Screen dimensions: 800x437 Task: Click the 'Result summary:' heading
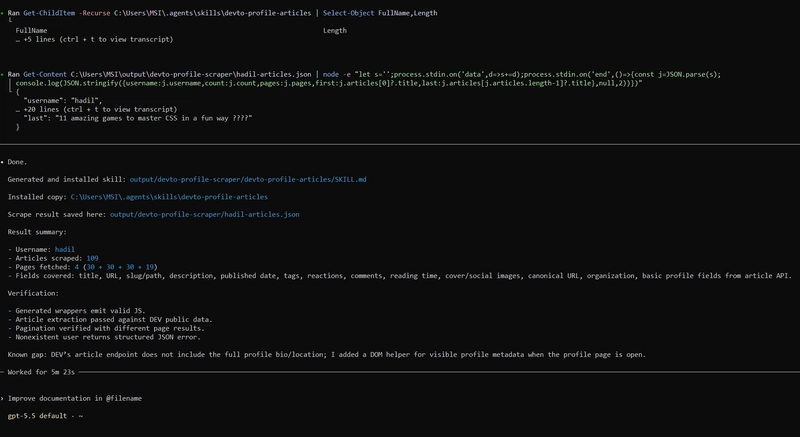point(37,232)
